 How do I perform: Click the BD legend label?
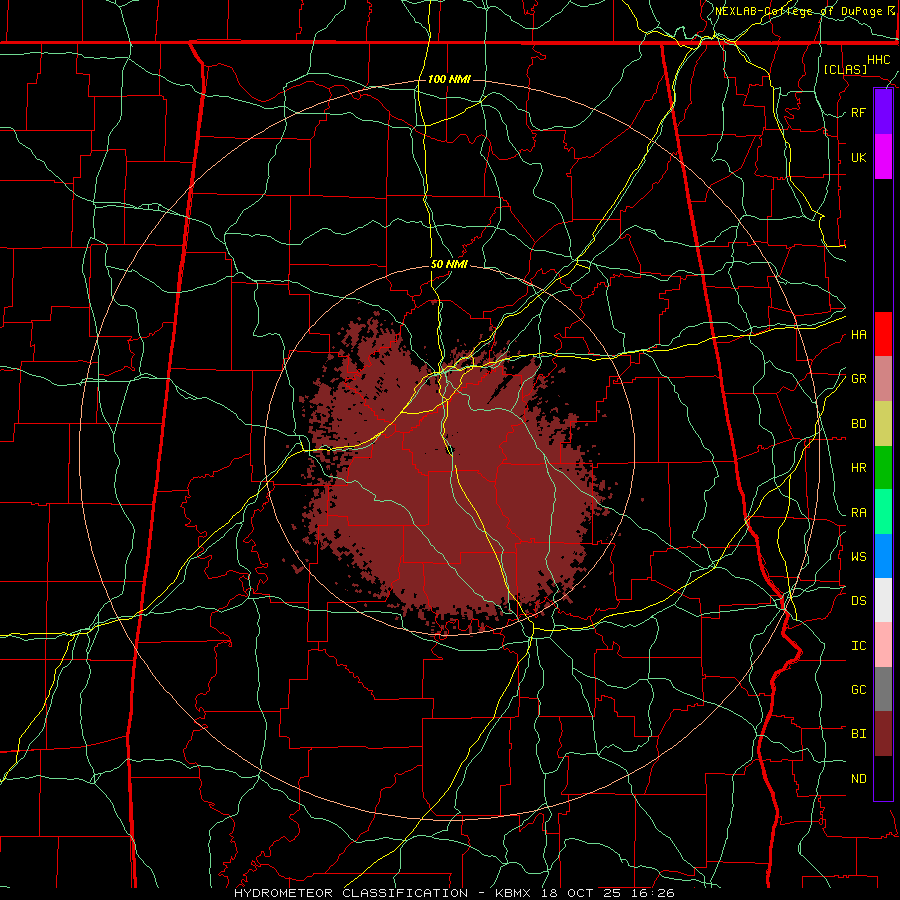[859, 424]
